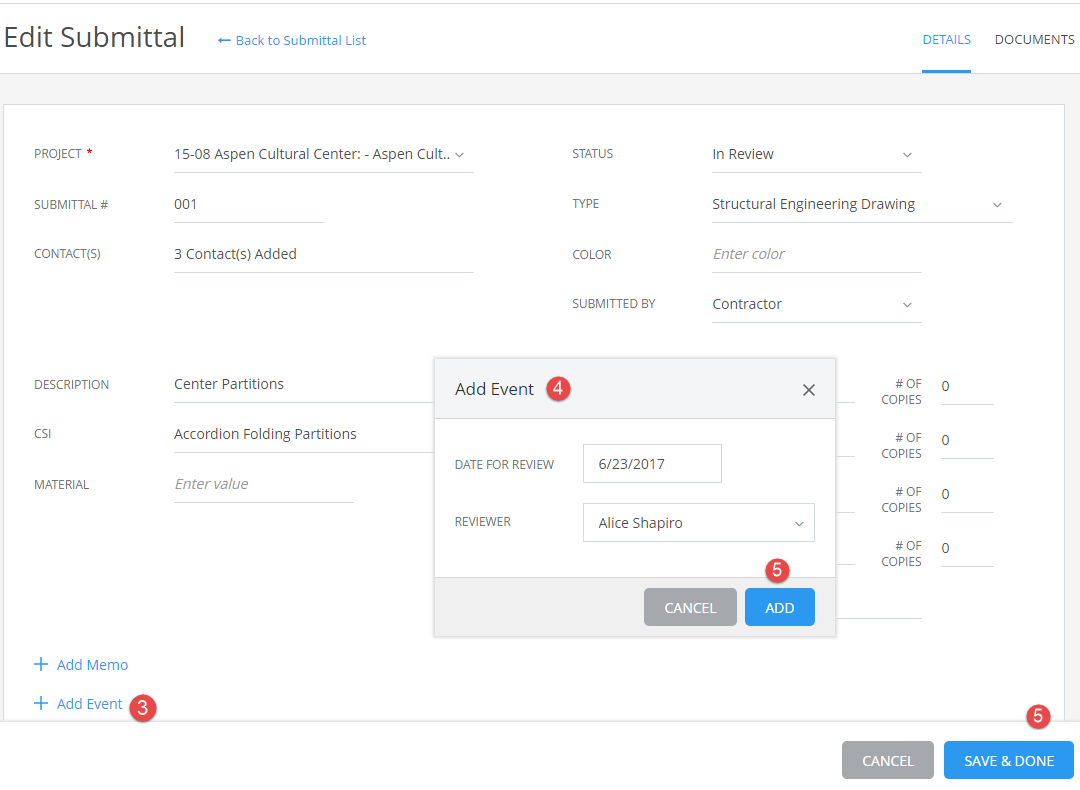Select the DETAILS tab
This screenshot has width=1080, height=790.
[x=946, y=39]
